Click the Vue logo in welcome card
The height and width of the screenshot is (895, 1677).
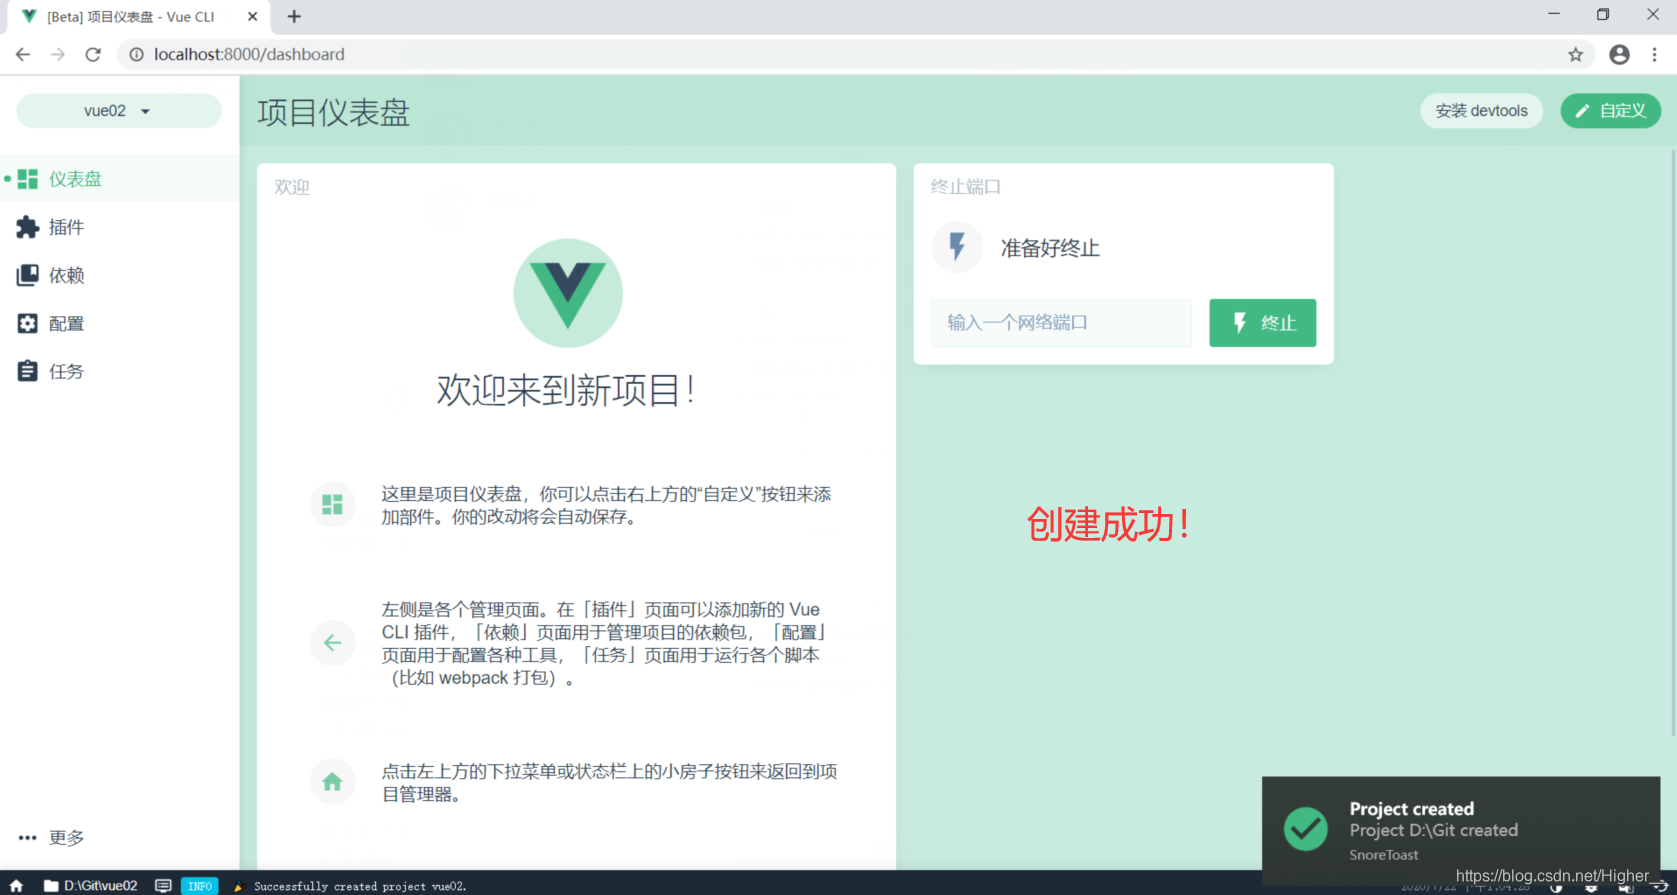coord(568,293)
